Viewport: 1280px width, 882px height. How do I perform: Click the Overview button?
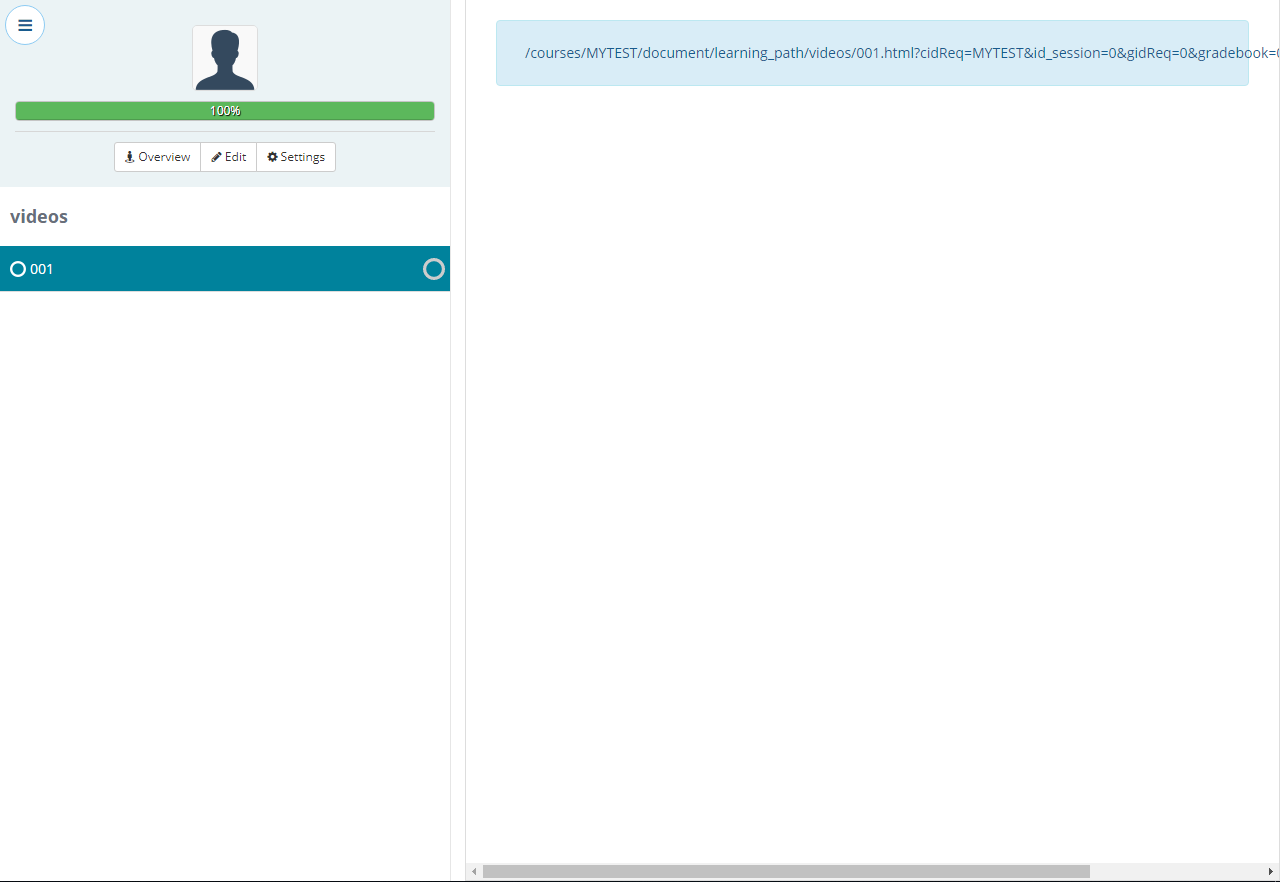click(x=157, y=156)
